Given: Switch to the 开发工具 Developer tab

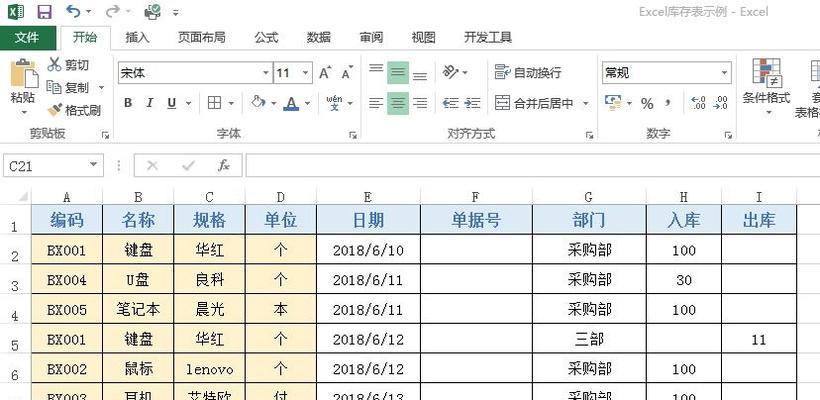Looking at the screenshot, I should coord(487,38).
